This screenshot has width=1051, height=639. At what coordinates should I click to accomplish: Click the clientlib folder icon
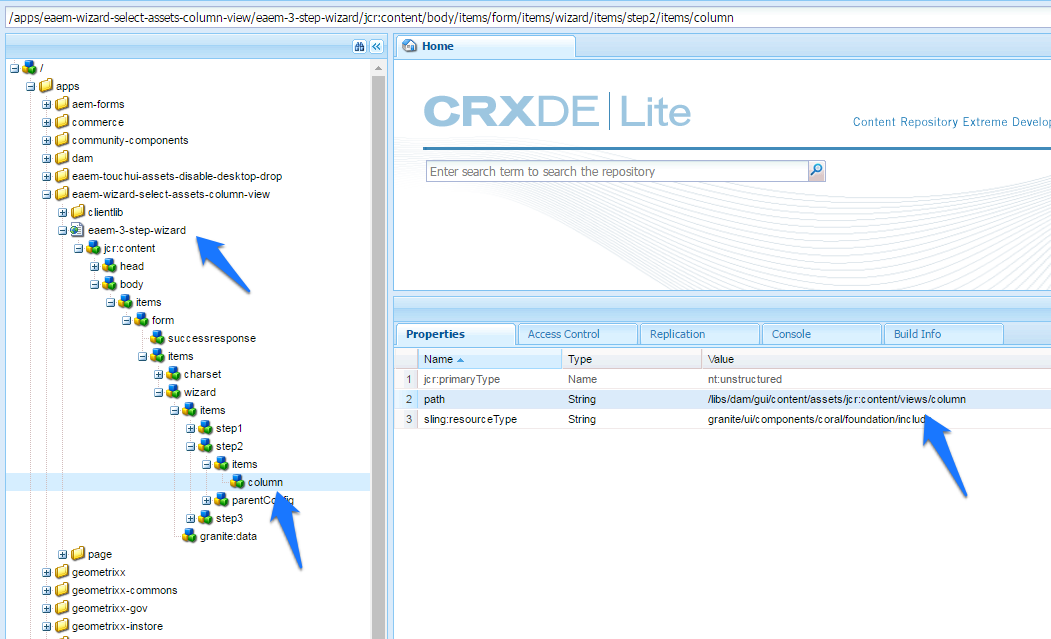click(78, 212)
